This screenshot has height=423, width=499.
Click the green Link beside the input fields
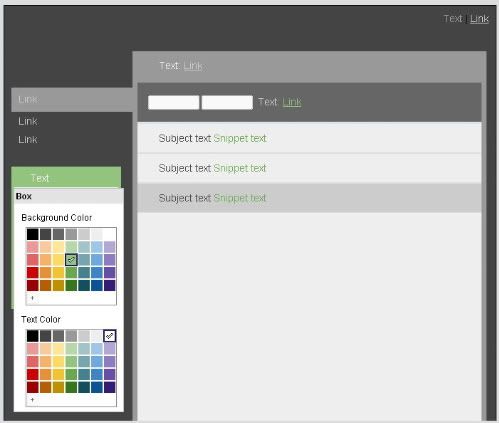(292, 102)
